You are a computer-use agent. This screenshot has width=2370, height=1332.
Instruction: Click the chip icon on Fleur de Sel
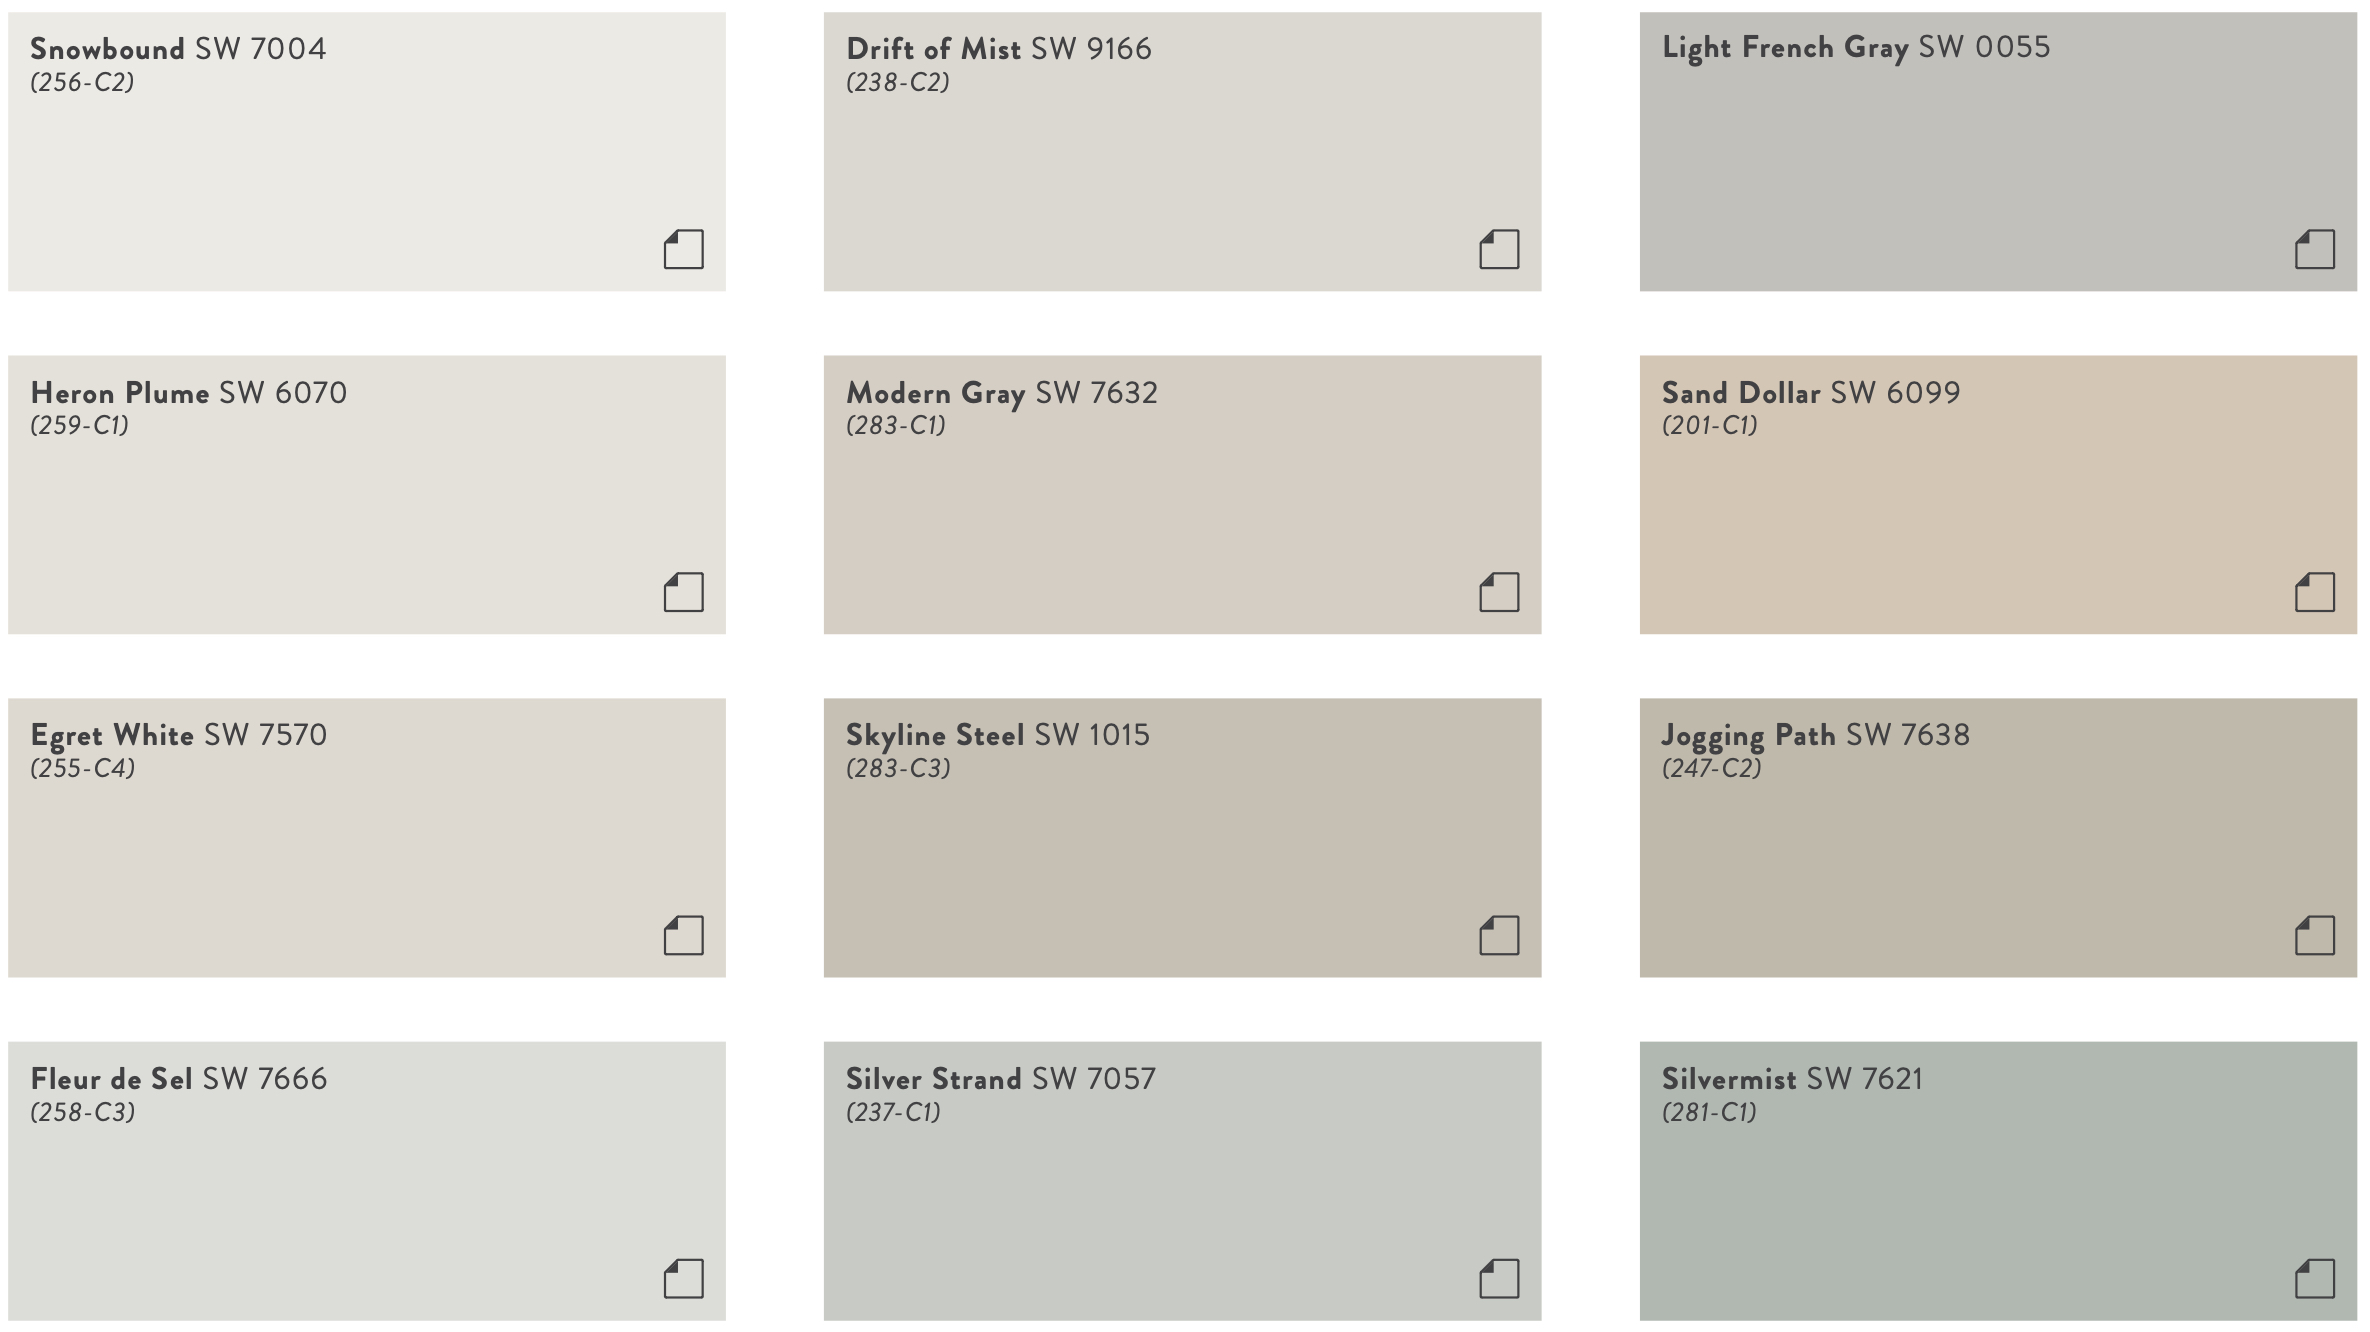point(684,1278)
